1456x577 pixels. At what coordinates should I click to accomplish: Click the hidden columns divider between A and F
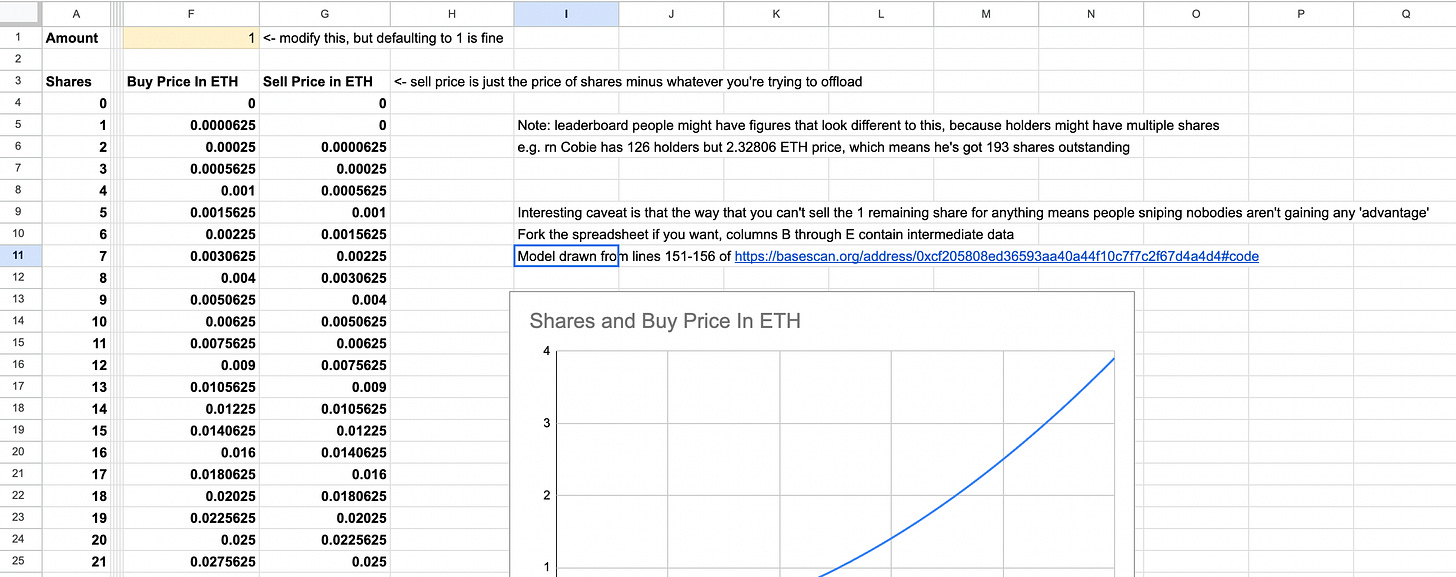coord(117,13)
